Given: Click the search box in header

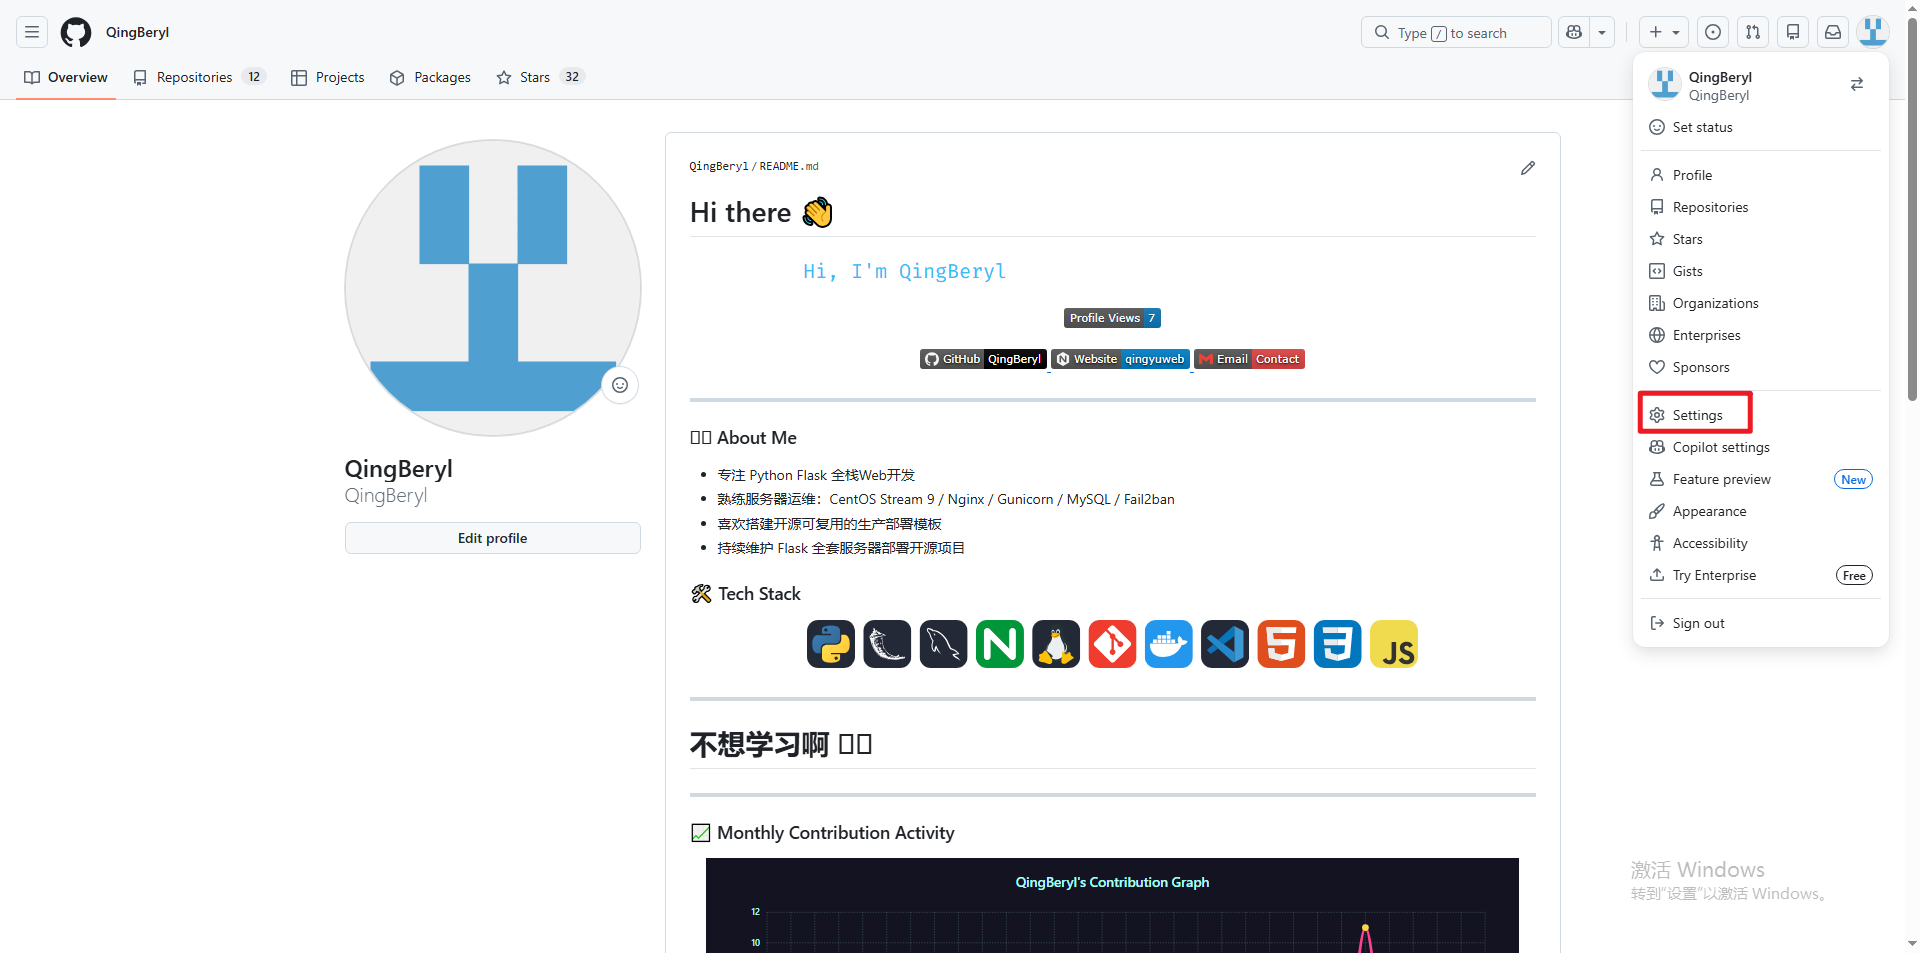Looking at the screenshot, I should (x=1456, y=32).
